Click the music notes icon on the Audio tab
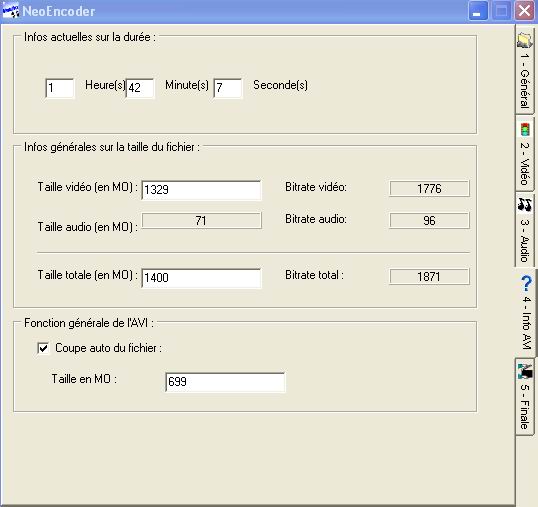538x507 pixels. point(525,204)
